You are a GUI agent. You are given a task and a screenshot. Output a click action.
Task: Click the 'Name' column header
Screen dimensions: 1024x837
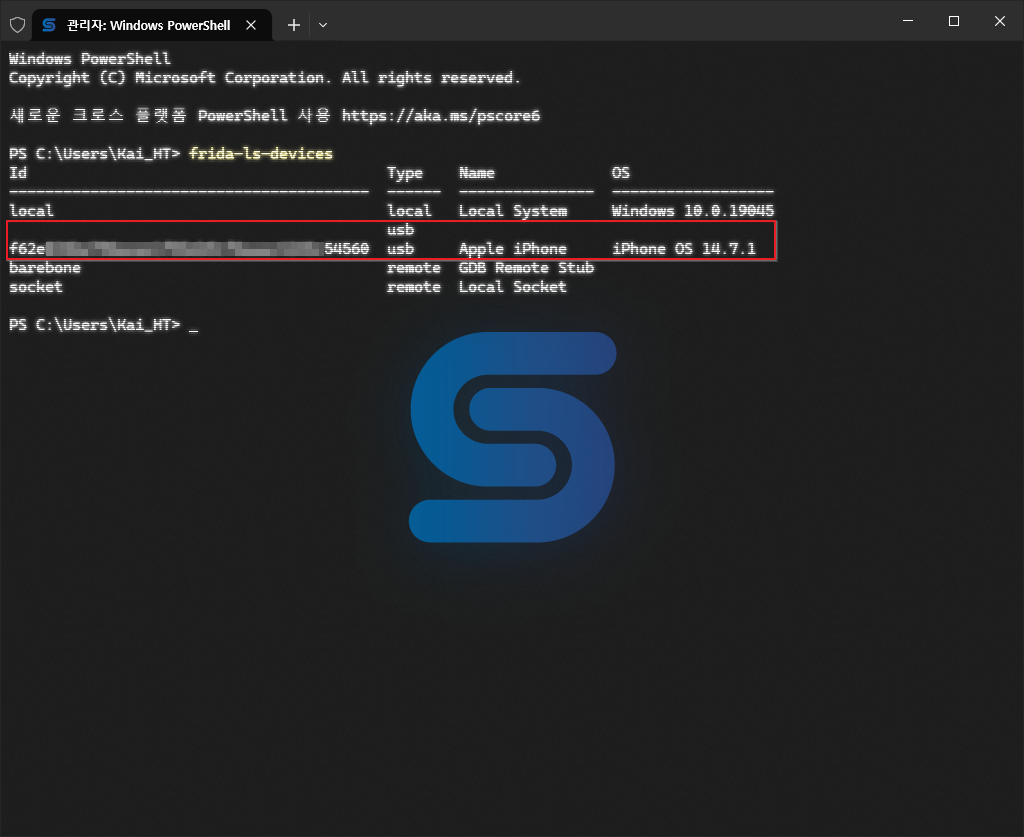pyautogui.click(x=477, y=172)
